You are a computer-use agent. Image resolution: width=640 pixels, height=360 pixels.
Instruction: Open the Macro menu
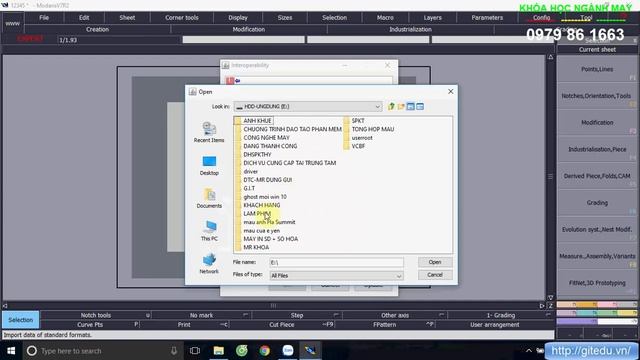click(x=385, y=18)
